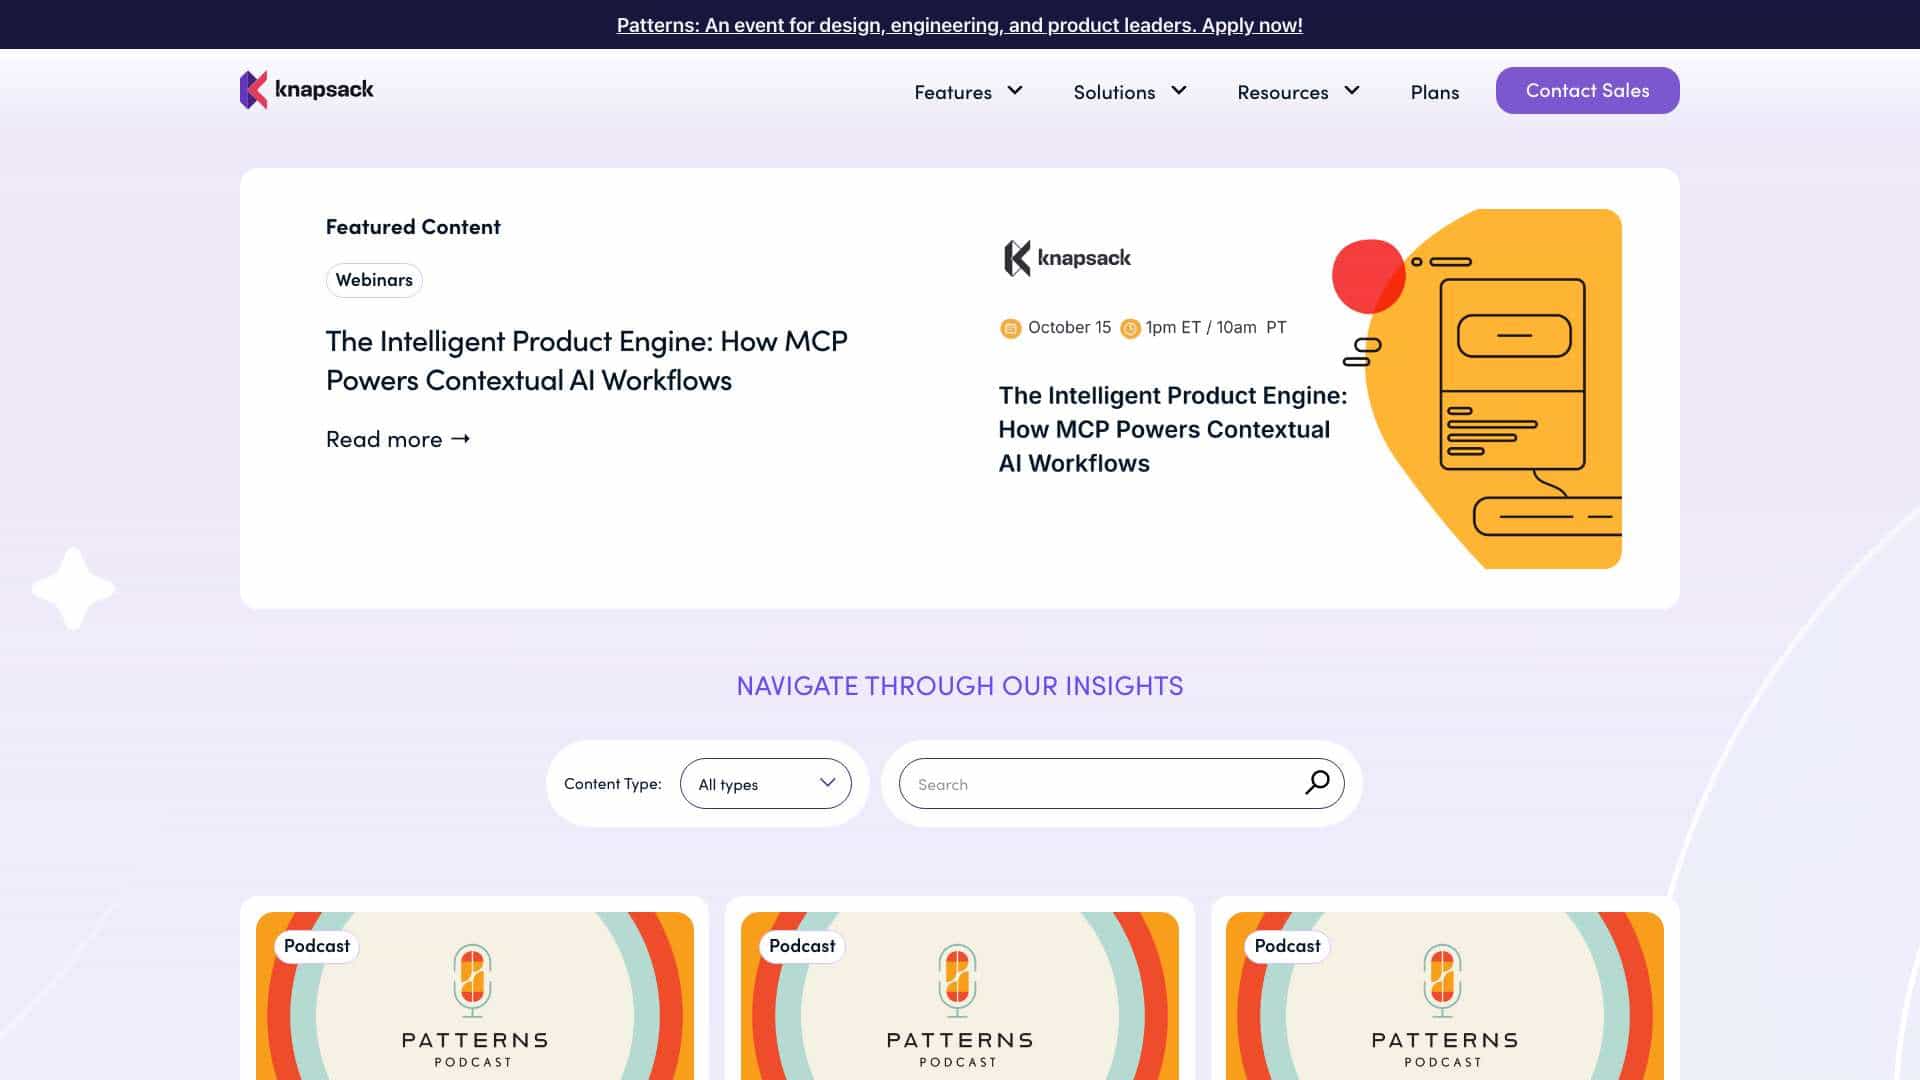The width and height of the screenshot is (1920, 1080).
Task: Click the Podcast tag on last card
Action: [x=1288, y=946]
